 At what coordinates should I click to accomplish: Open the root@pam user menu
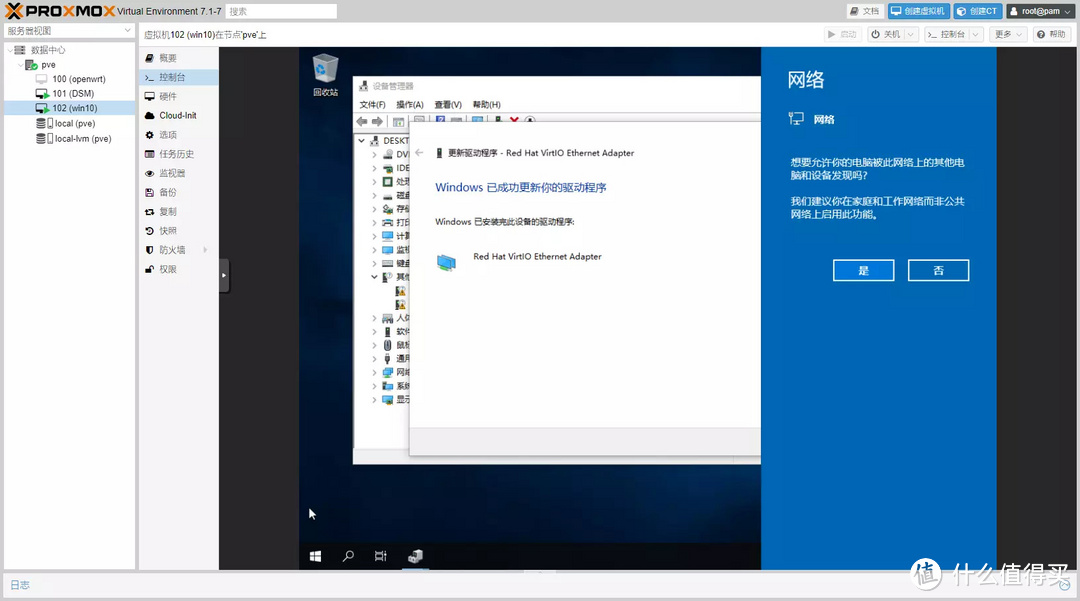point(1041,11)
